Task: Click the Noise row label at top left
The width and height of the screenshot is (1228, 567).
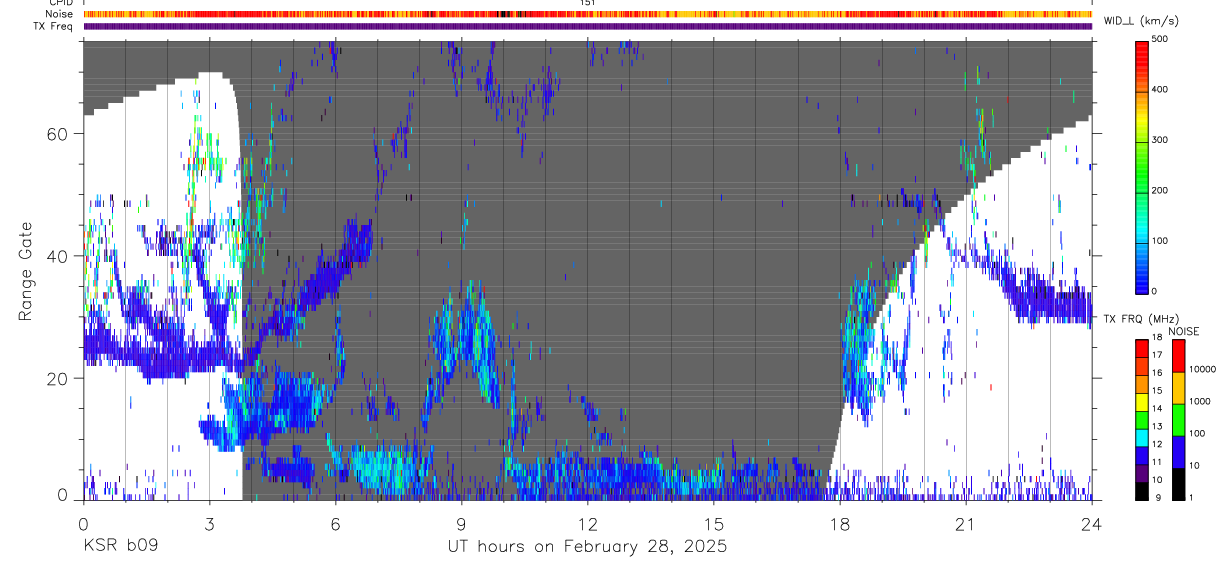Action: pos(60,14)
